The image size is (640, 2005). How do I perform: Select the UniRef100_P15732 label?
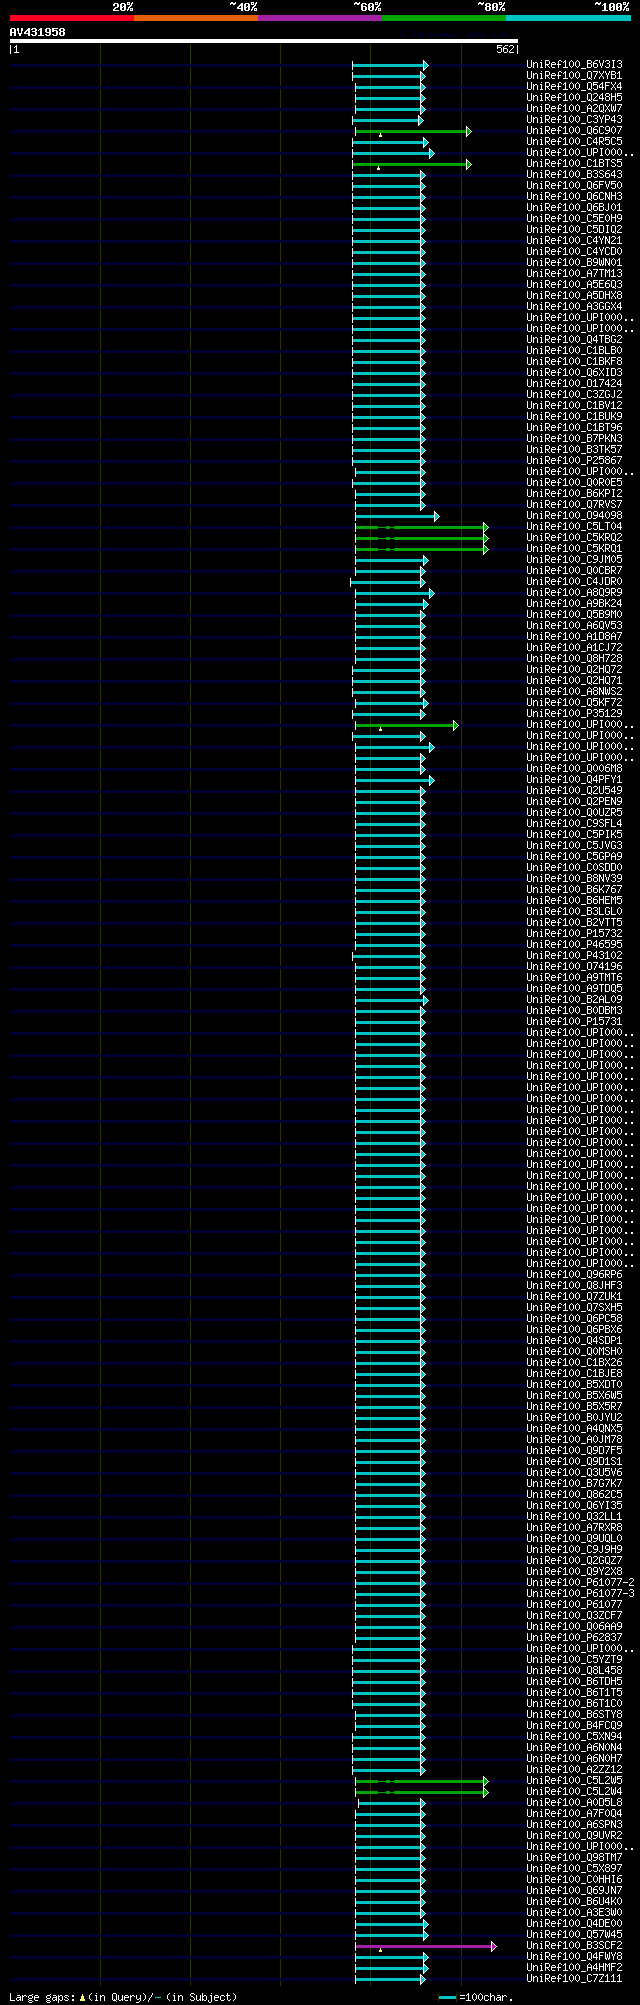pos(574,933)
